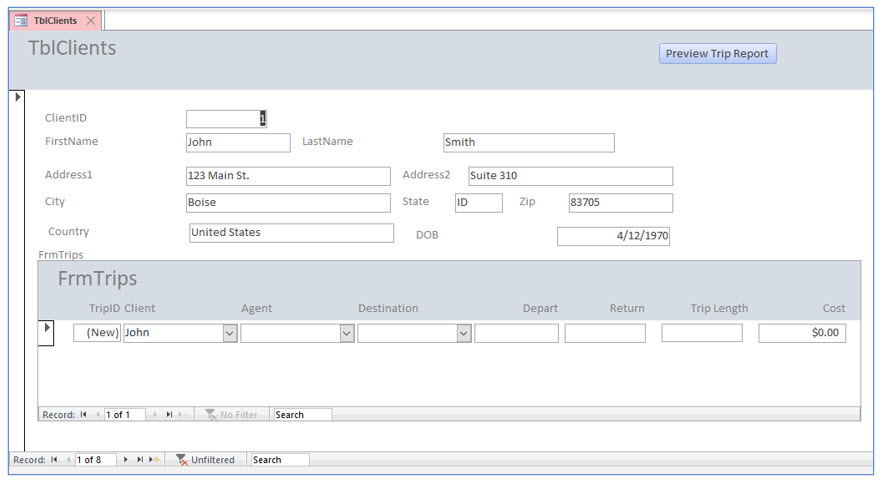
Task: Select the TblClients document tab
Action: coord(55,21)
